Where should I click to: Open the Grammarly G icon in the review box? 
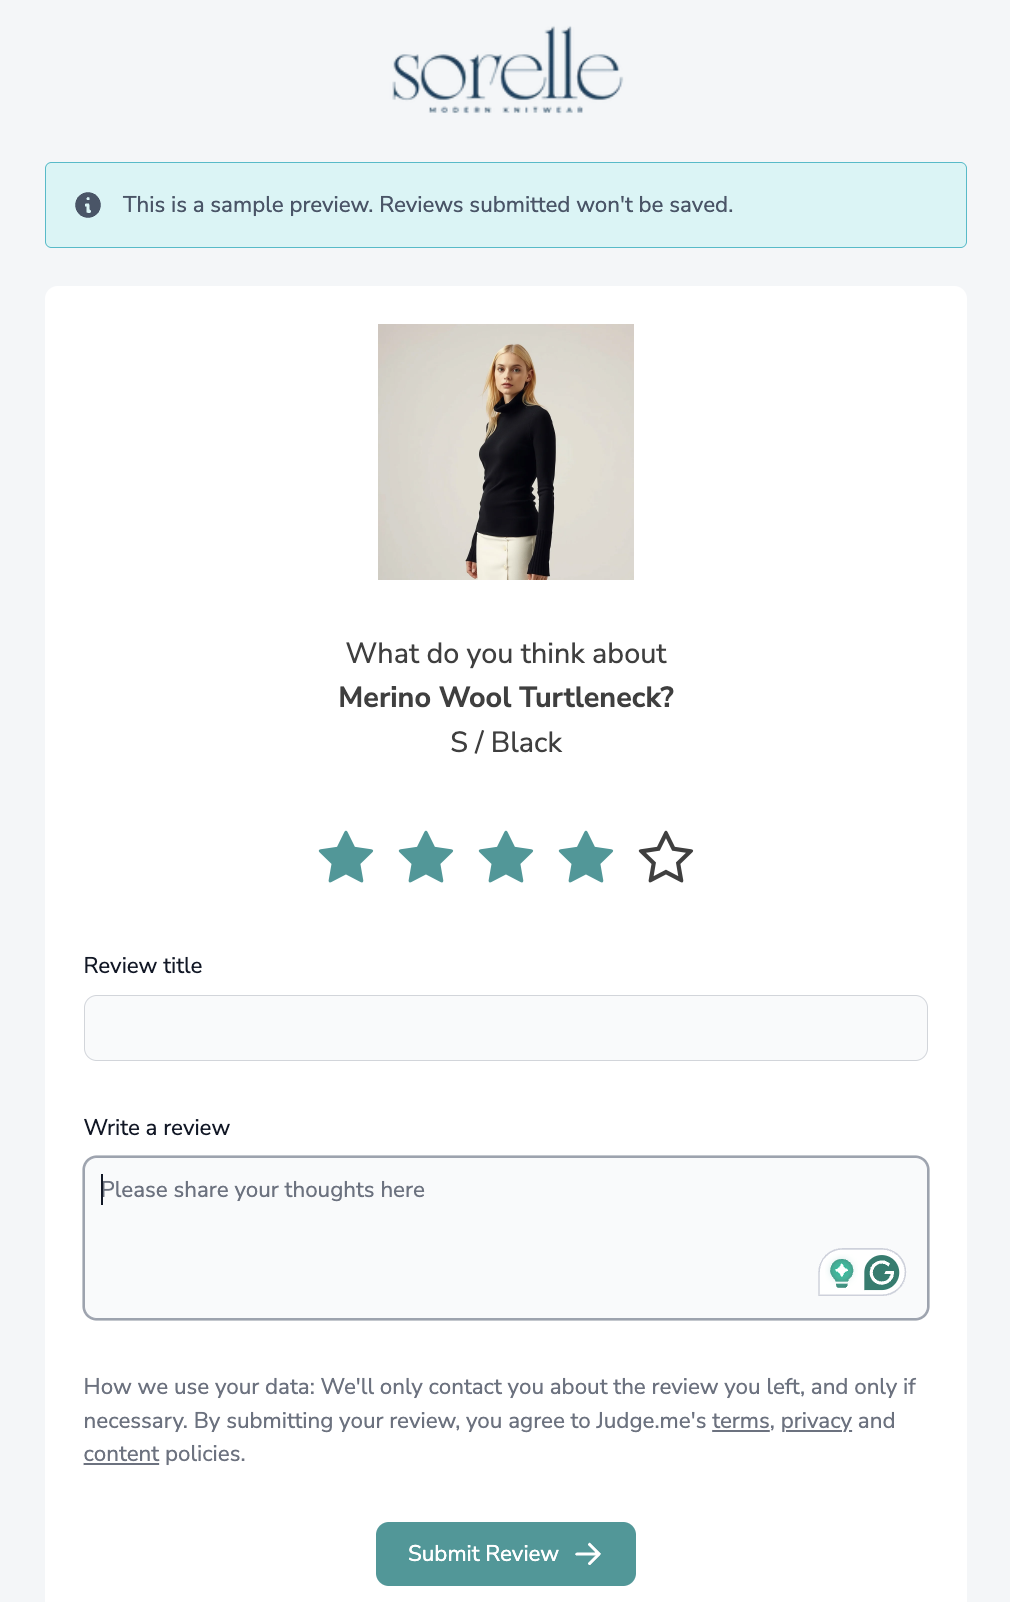point(882,1273)
